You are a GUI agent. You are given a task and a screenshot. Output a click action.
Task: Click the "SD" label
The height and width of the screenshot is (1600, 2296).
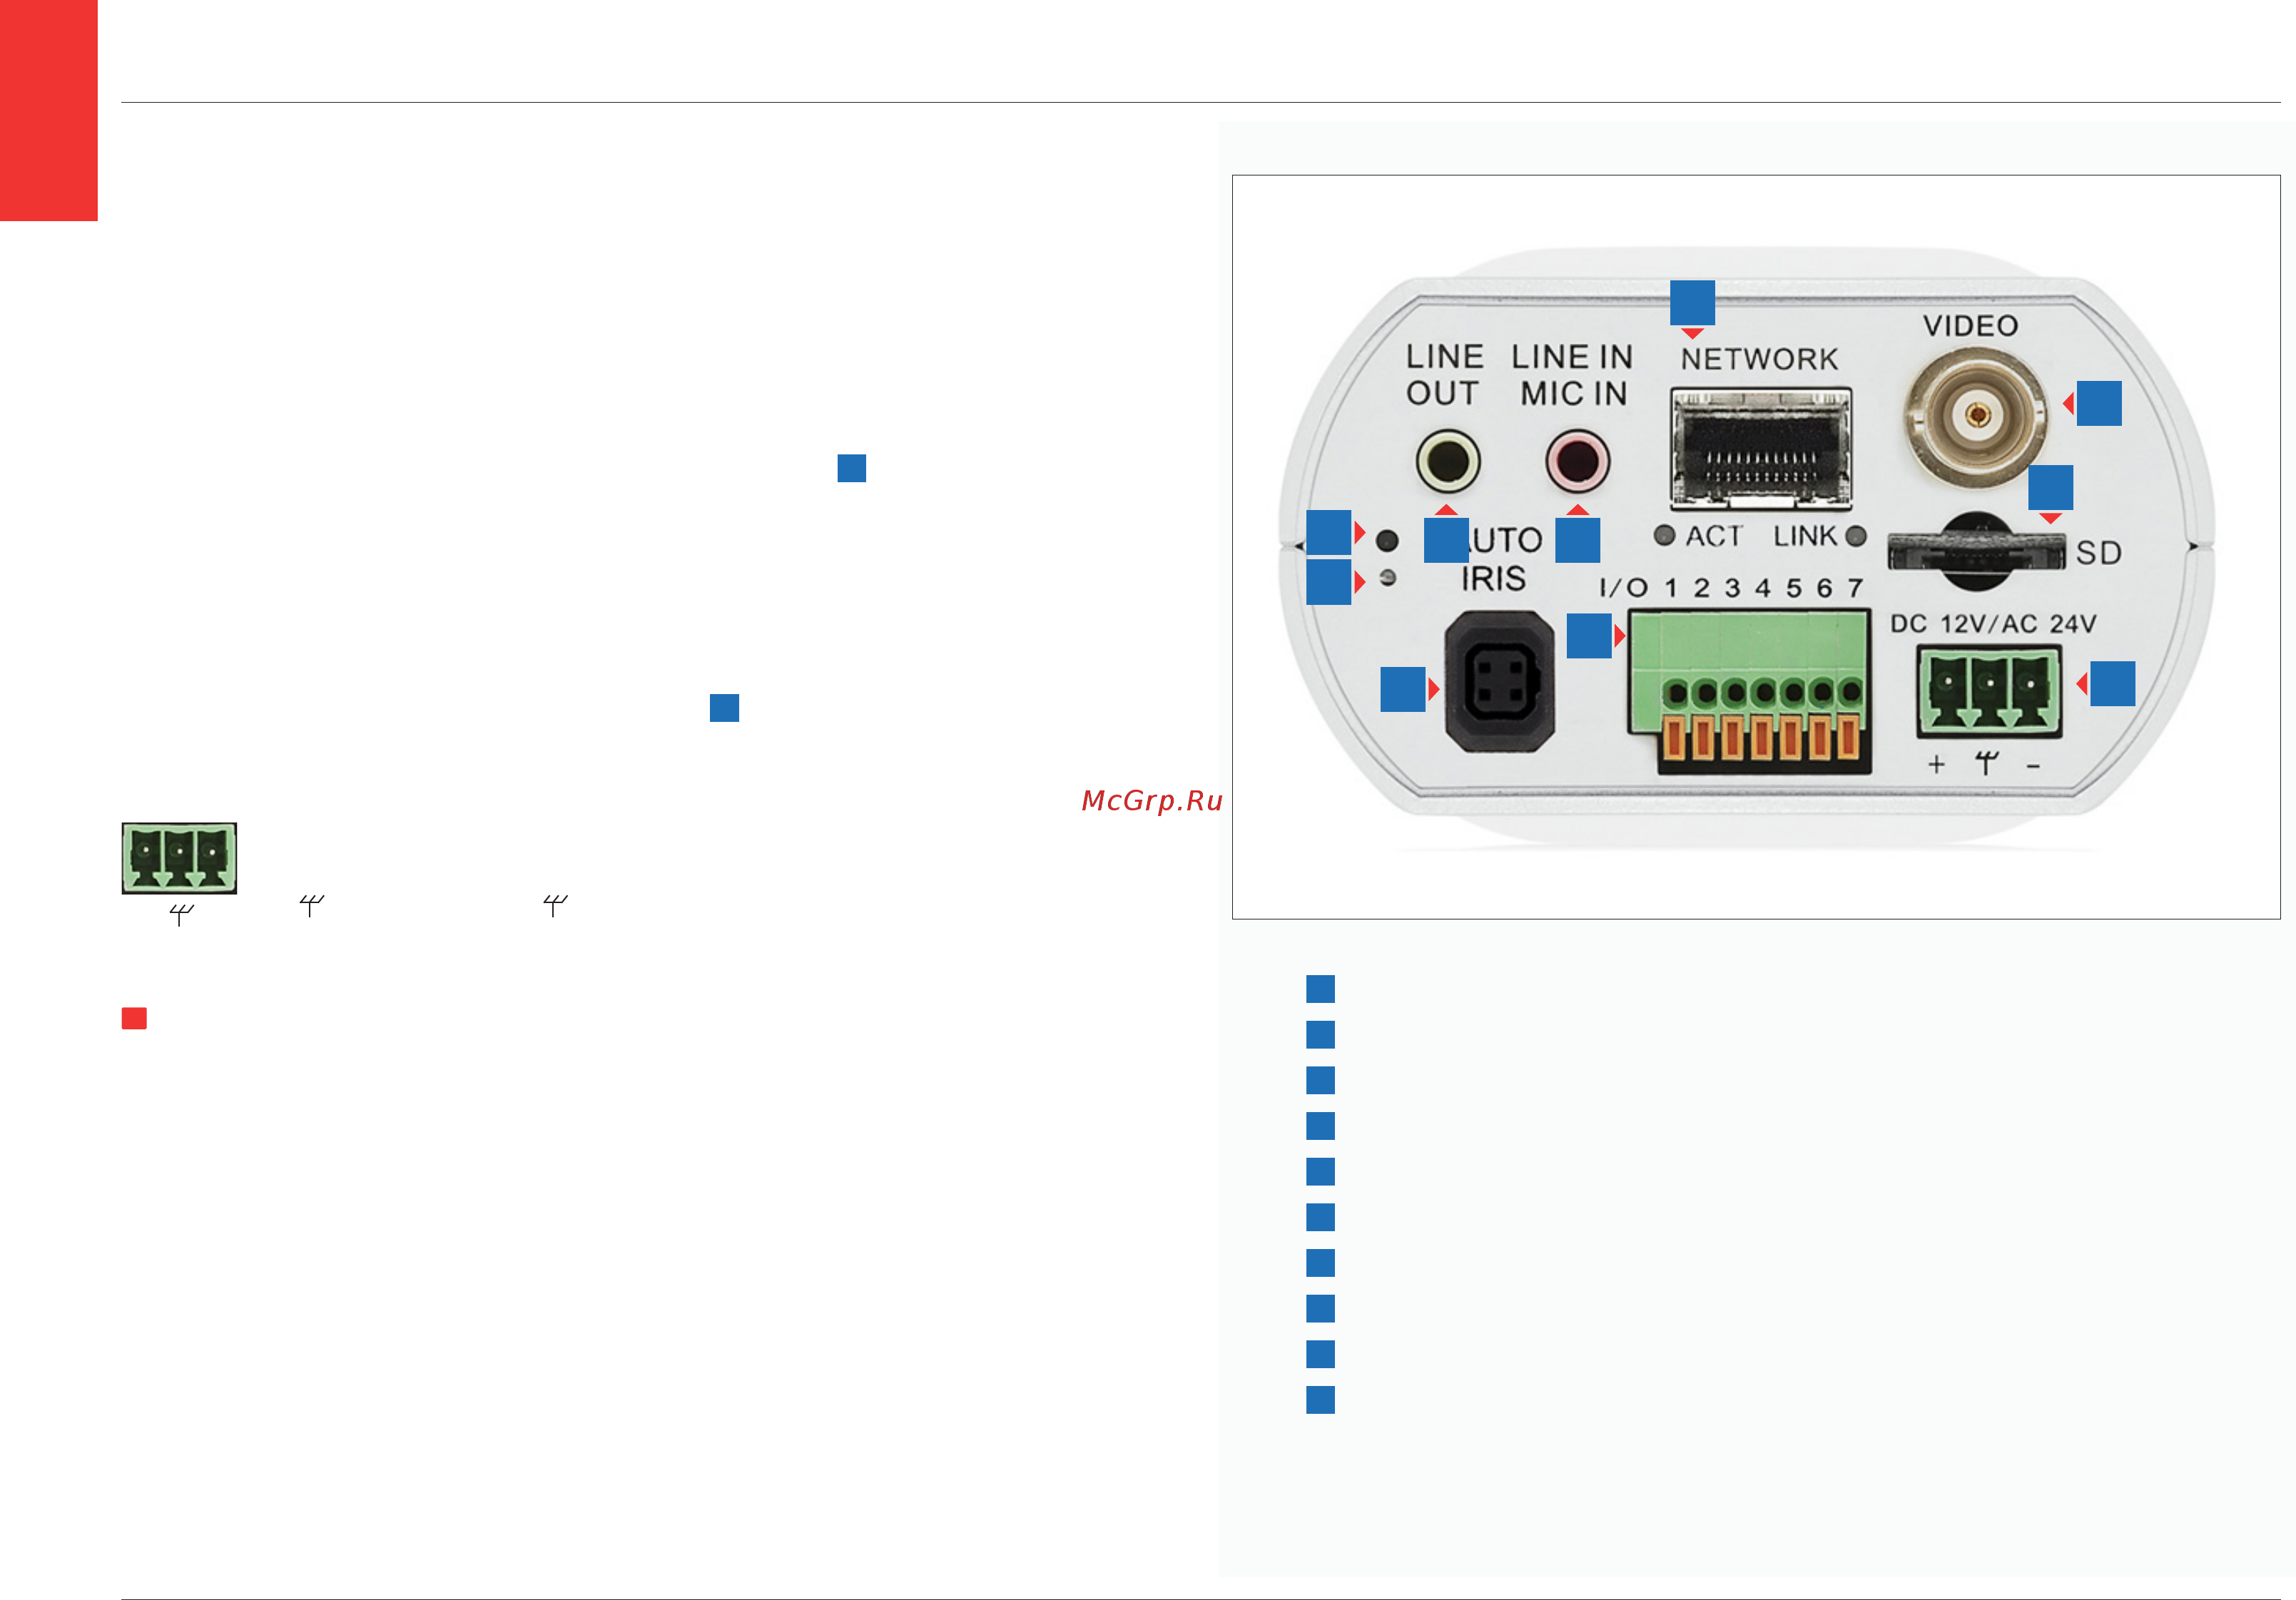(2098, 553)
